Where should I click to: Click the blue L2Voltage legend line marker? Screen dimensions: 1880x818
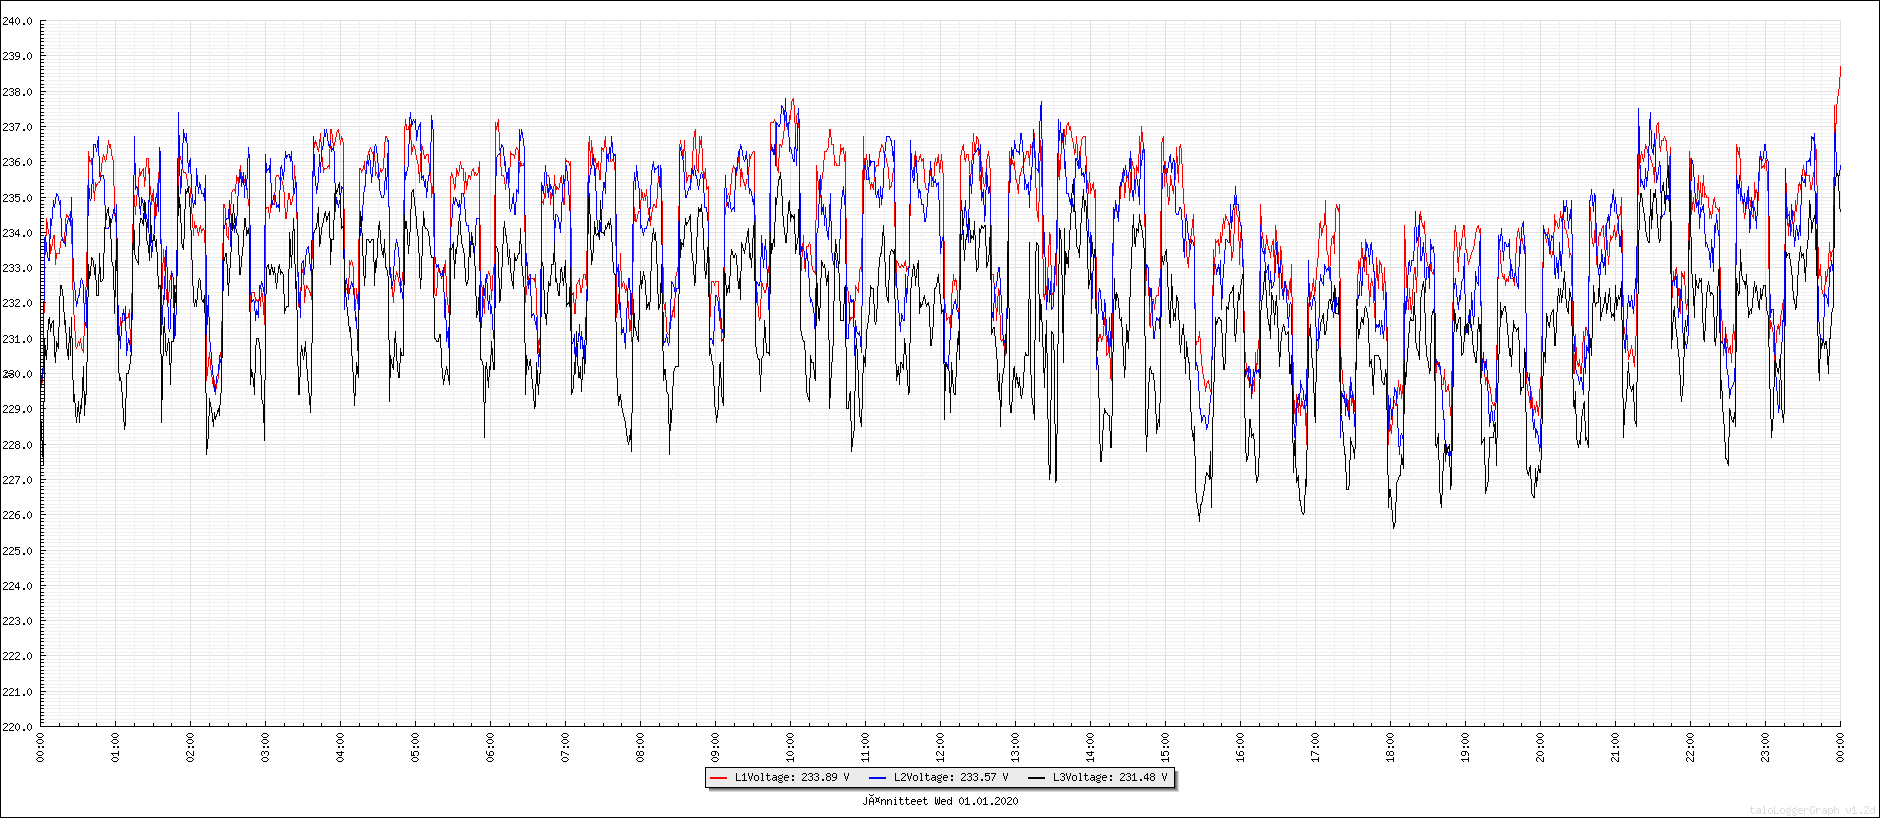coord(878,777)
